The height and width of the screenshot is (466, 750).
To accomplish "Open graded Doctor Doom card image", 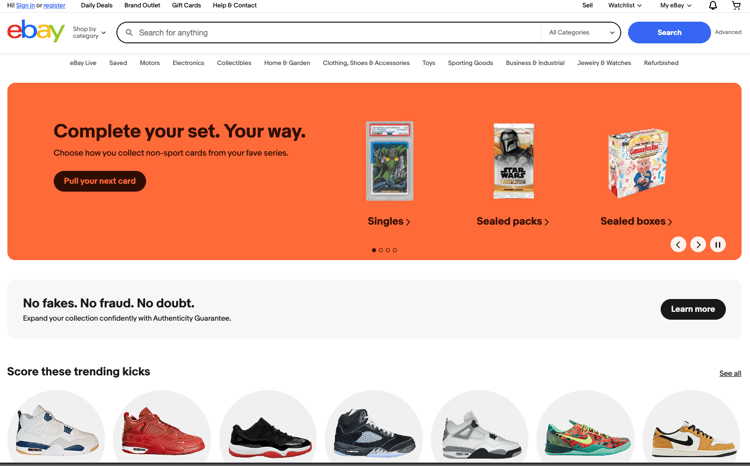I will click(389, 161).
